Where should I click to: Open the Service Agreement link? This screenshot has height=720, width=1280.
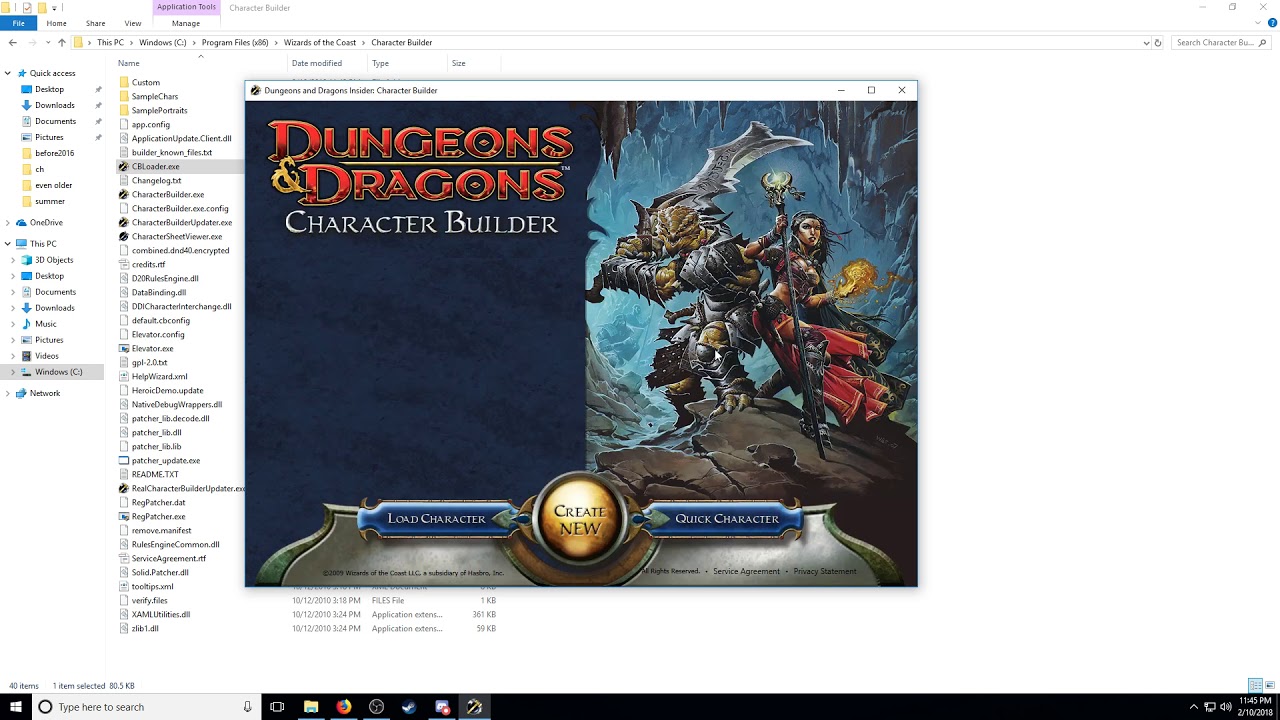pyautogui.click(x=746, y=571)
